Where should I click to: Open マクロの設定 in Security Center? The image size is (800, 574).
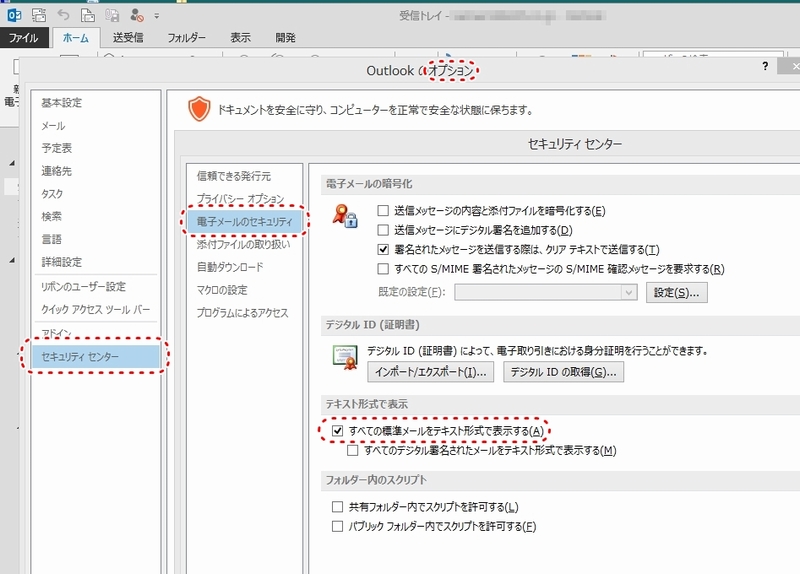(x=244, y=290)
